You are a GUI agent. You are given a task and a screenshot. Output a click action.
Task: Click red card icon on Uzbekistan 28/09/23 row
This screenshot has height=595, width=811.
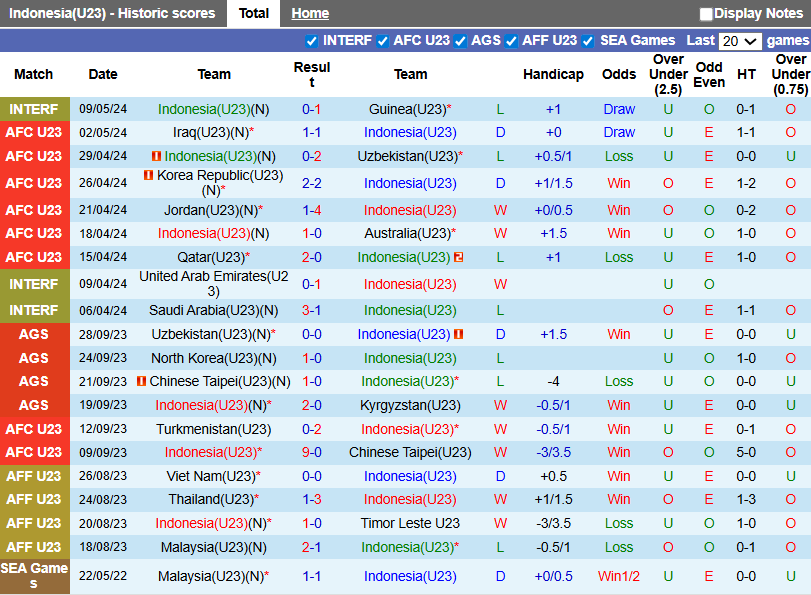458,334
